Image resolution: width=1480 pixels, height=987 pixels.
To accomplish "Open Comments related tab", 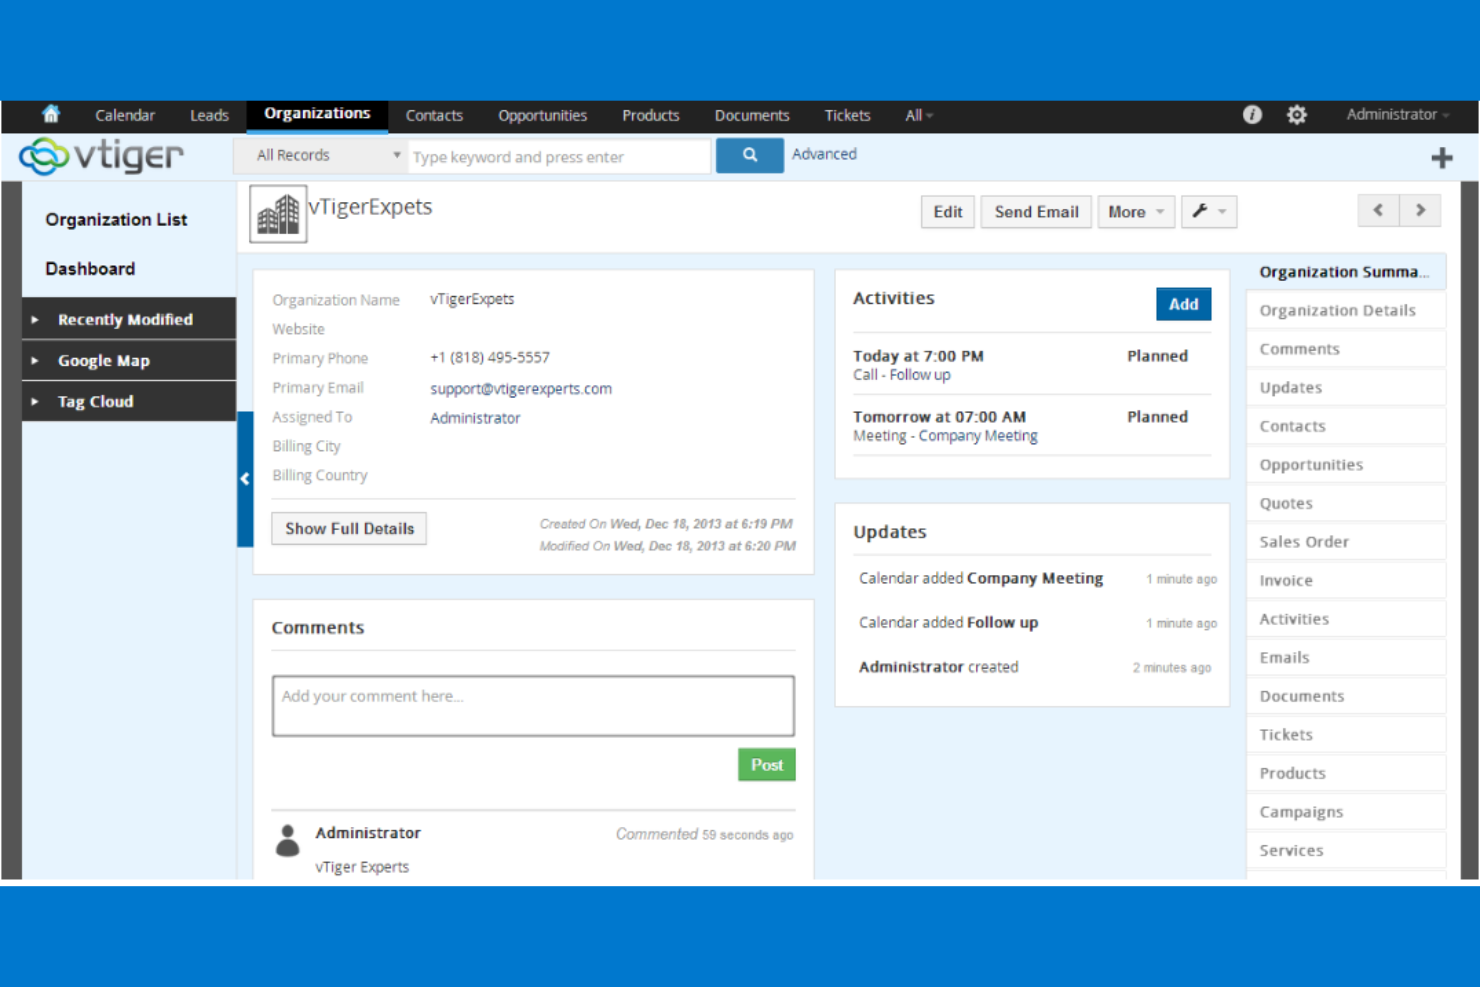I will point(1346,349).
